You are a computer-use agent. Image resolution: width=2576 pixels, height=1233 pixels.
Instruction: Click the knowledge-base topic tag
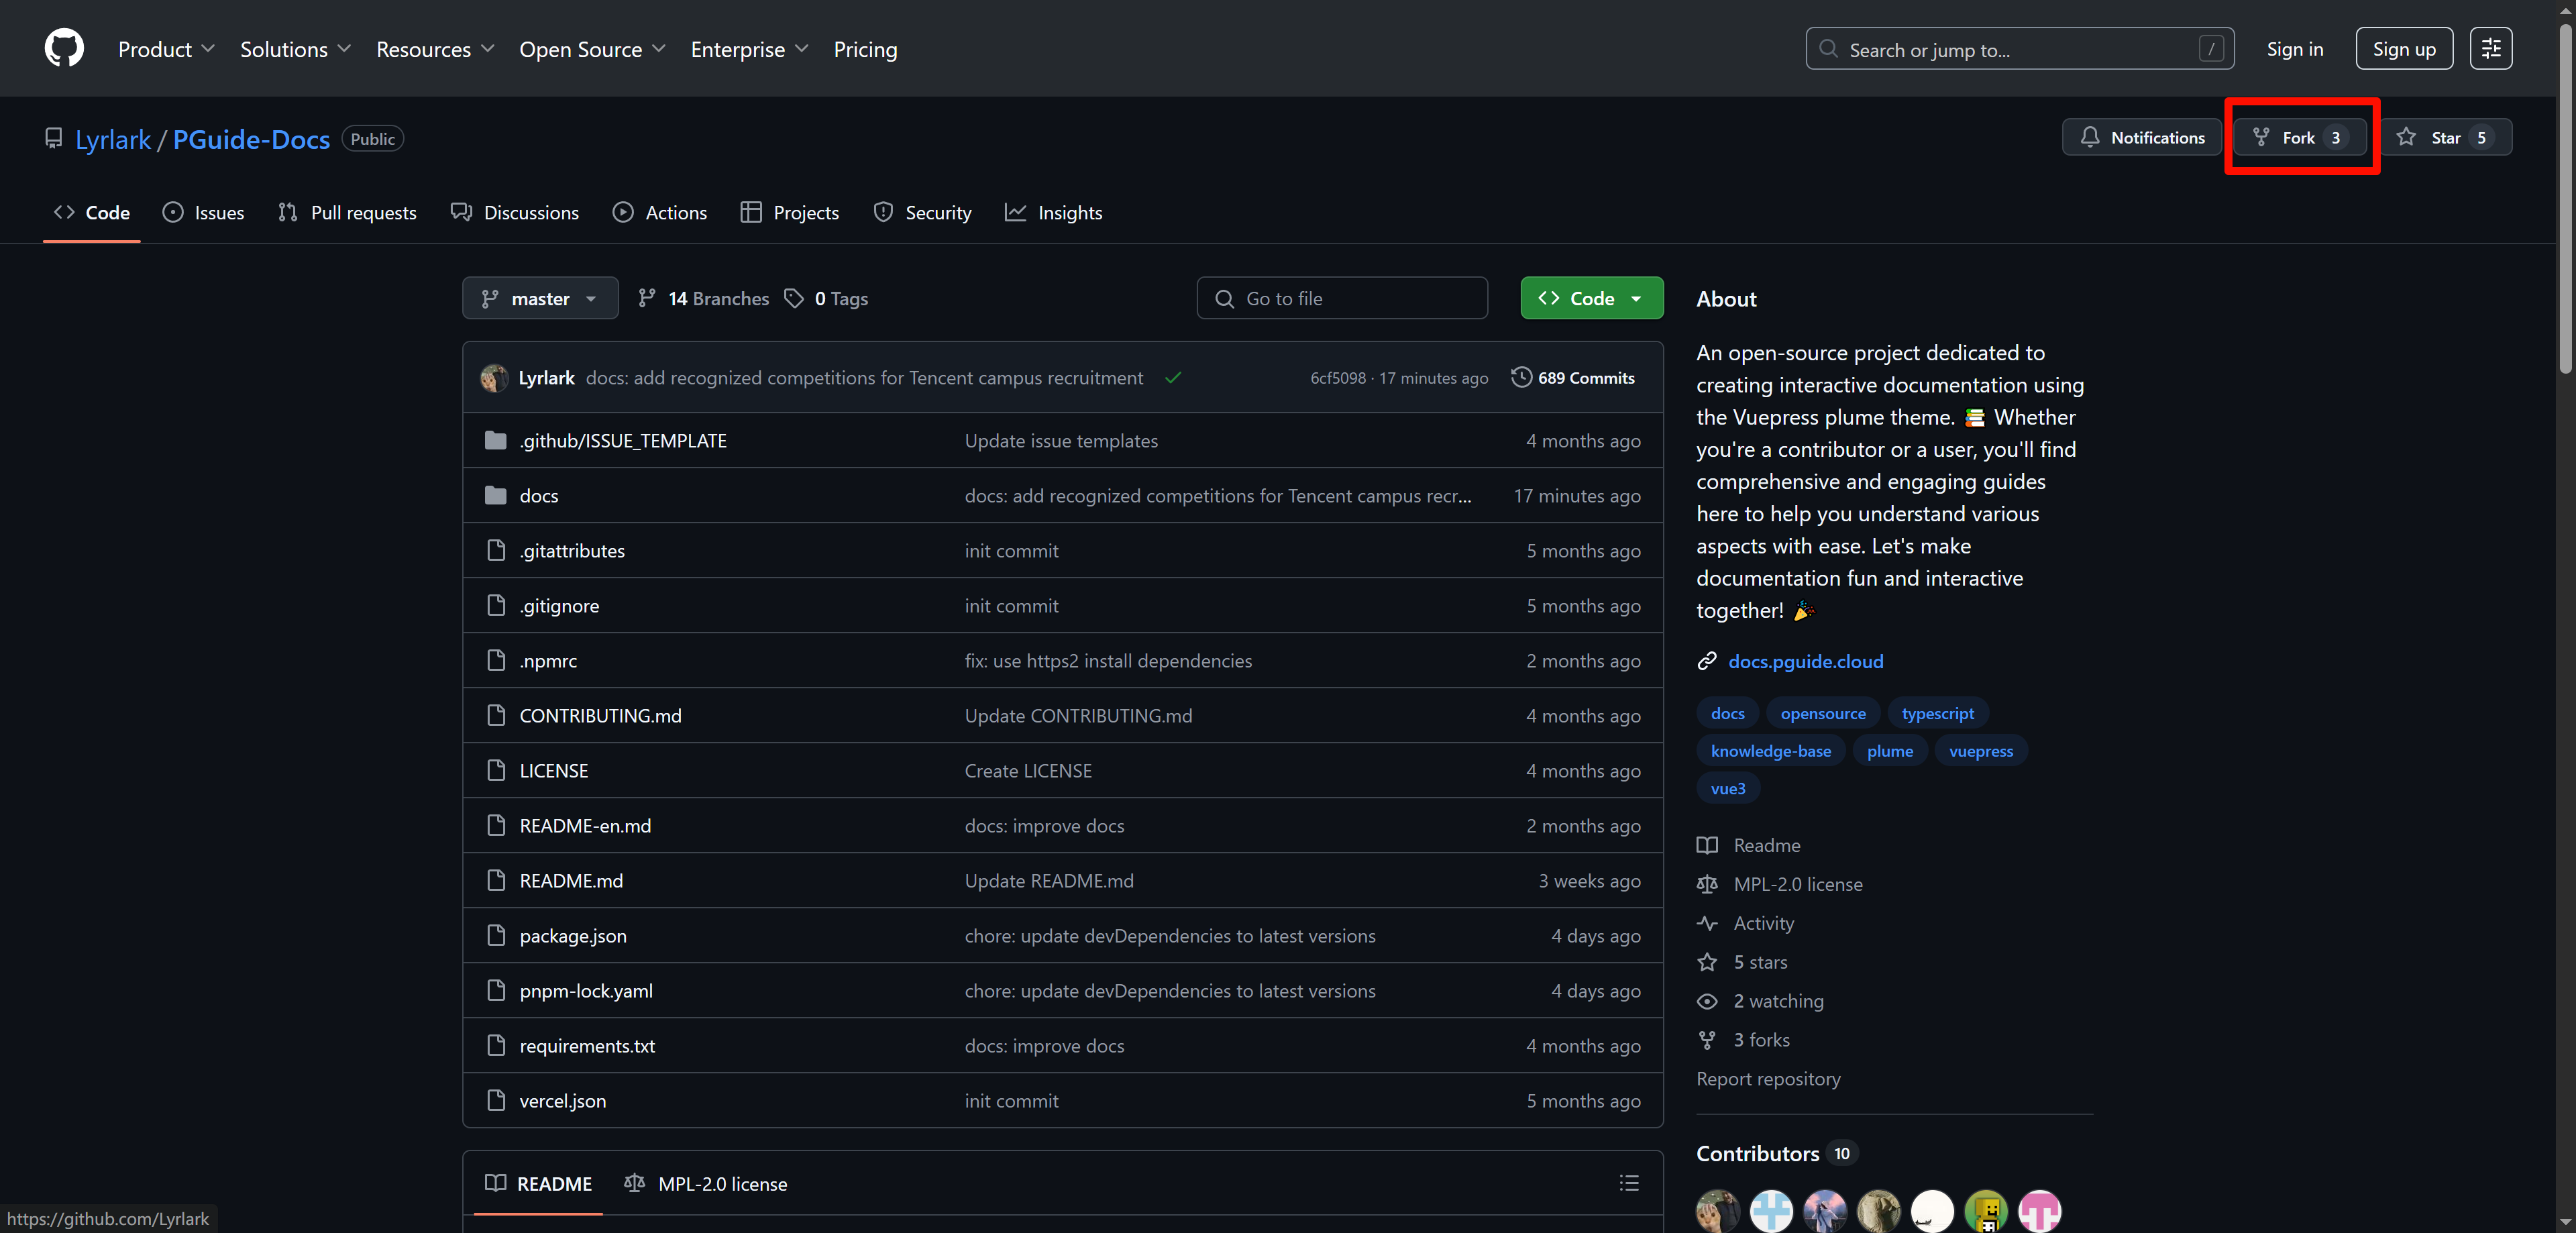(x=1770, y=751)
